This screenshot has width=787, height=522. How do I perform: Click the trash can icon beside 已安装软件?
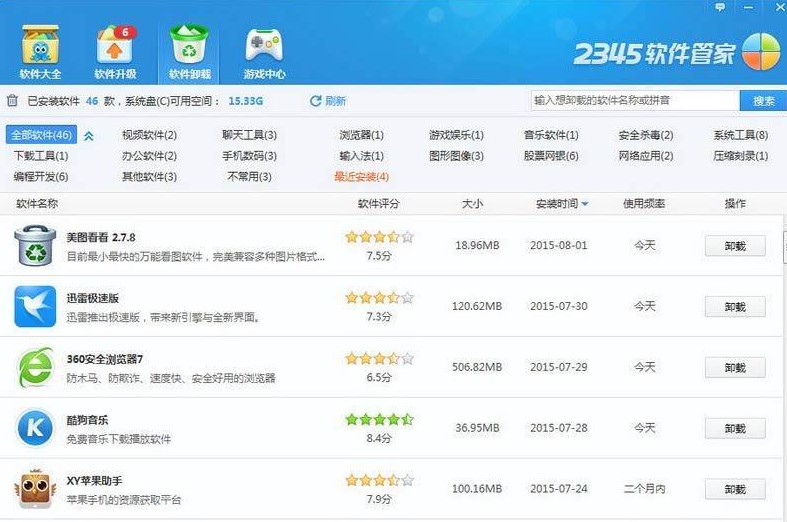tap(12, 101)
